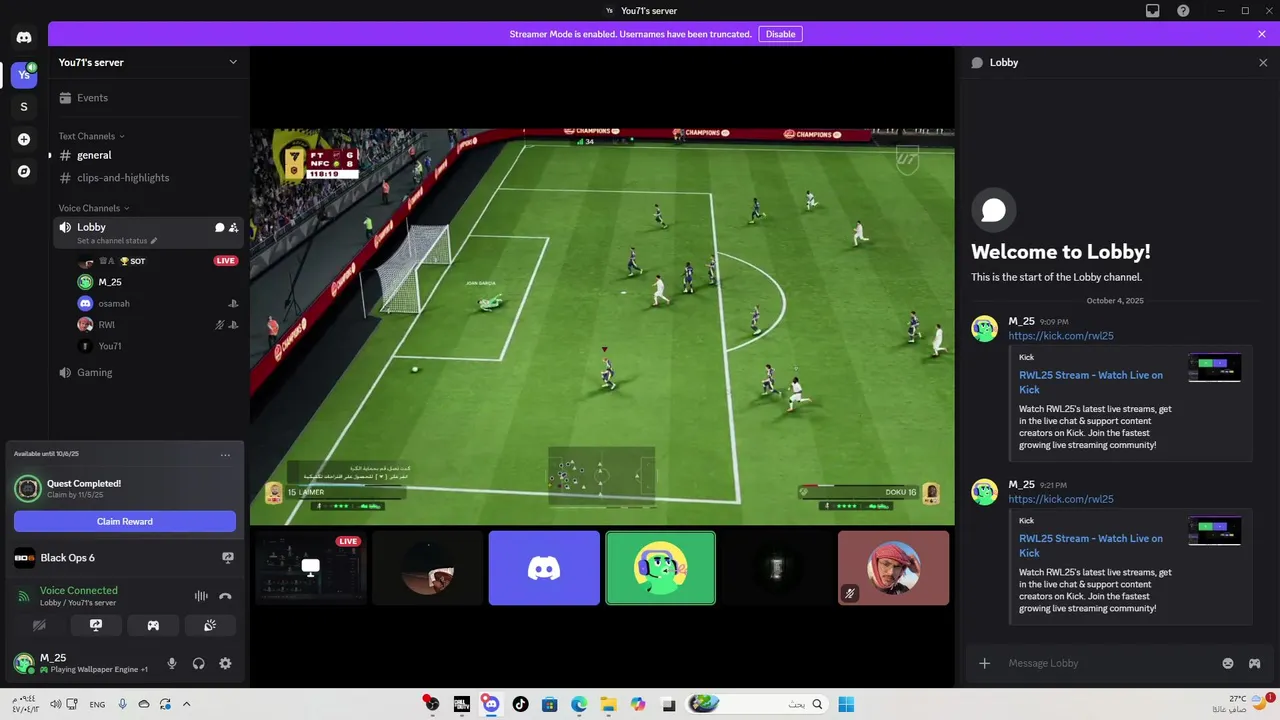The height and width of the screenshot is (720, 1280).
Task: Expand You71's server dropdown menu
Action: pos(233,62)
